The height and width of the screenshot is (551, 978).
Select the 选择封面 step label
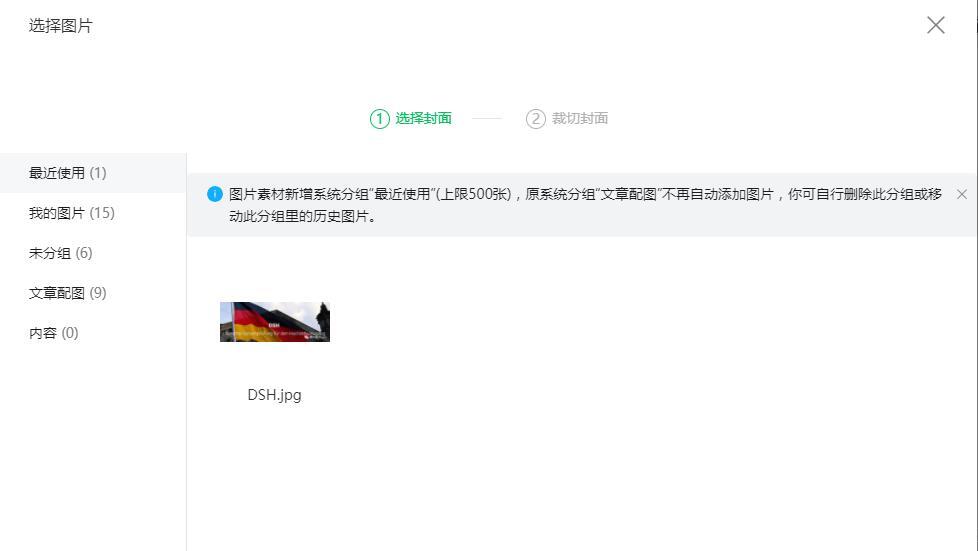[x=424, y=118]
